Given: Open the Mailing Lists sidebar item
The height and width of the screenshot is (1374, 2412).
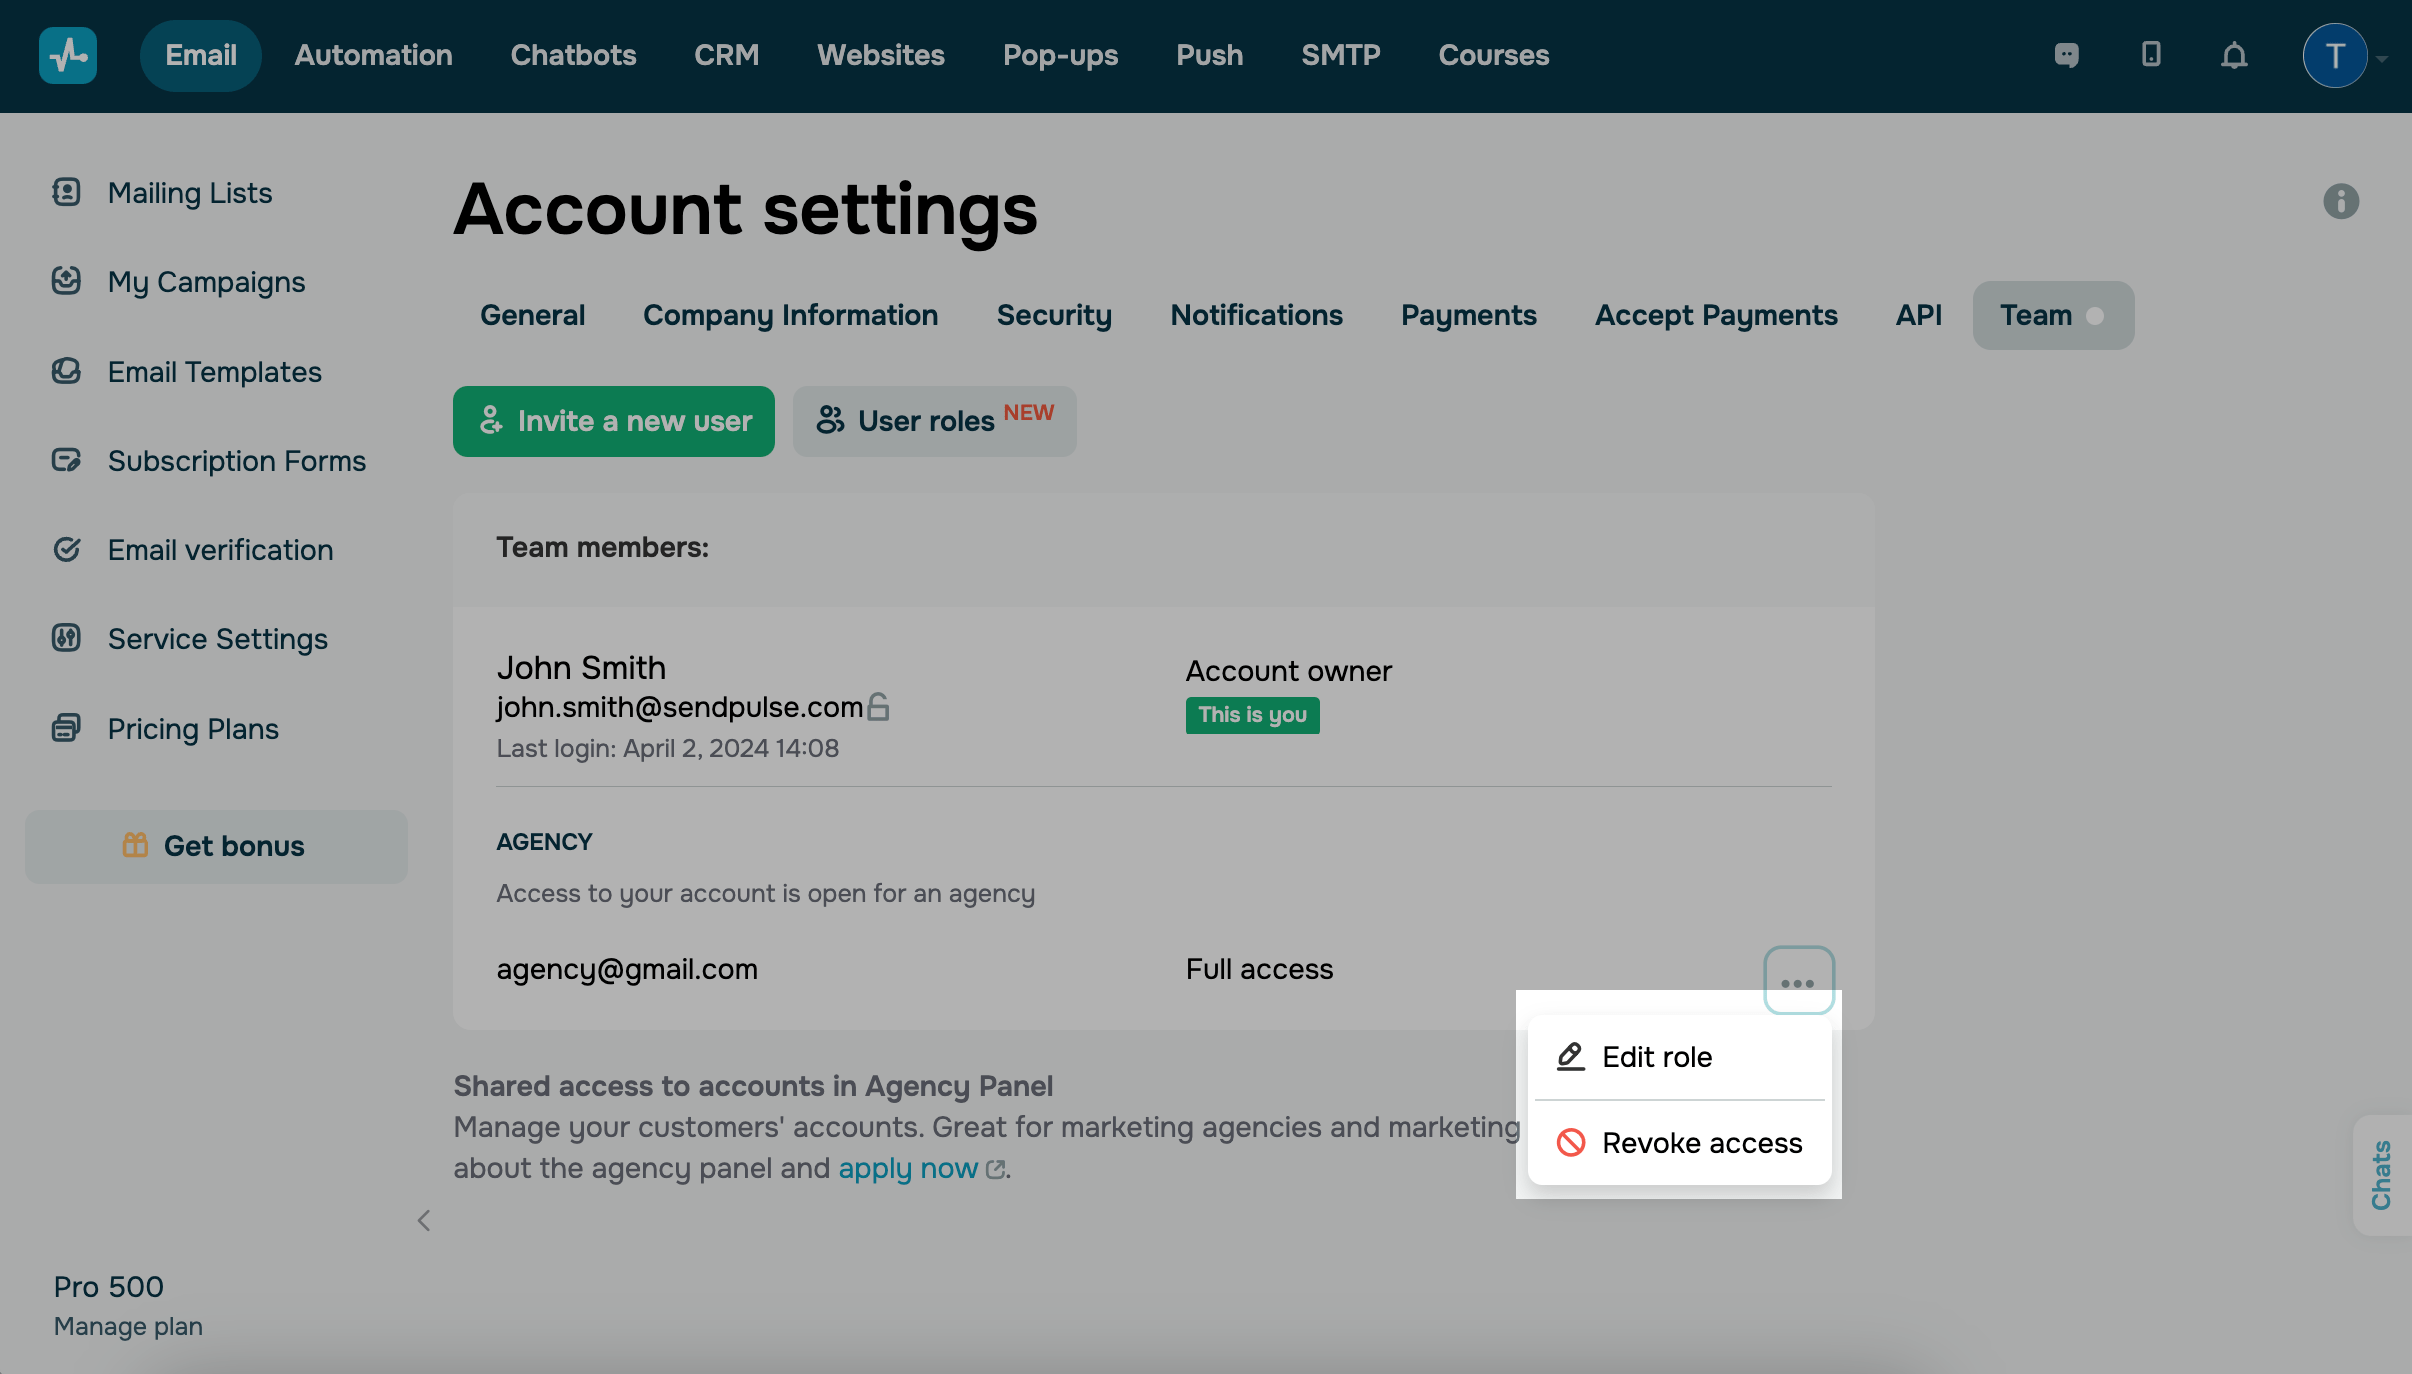Looking at the screenshot, I should 189,193.
